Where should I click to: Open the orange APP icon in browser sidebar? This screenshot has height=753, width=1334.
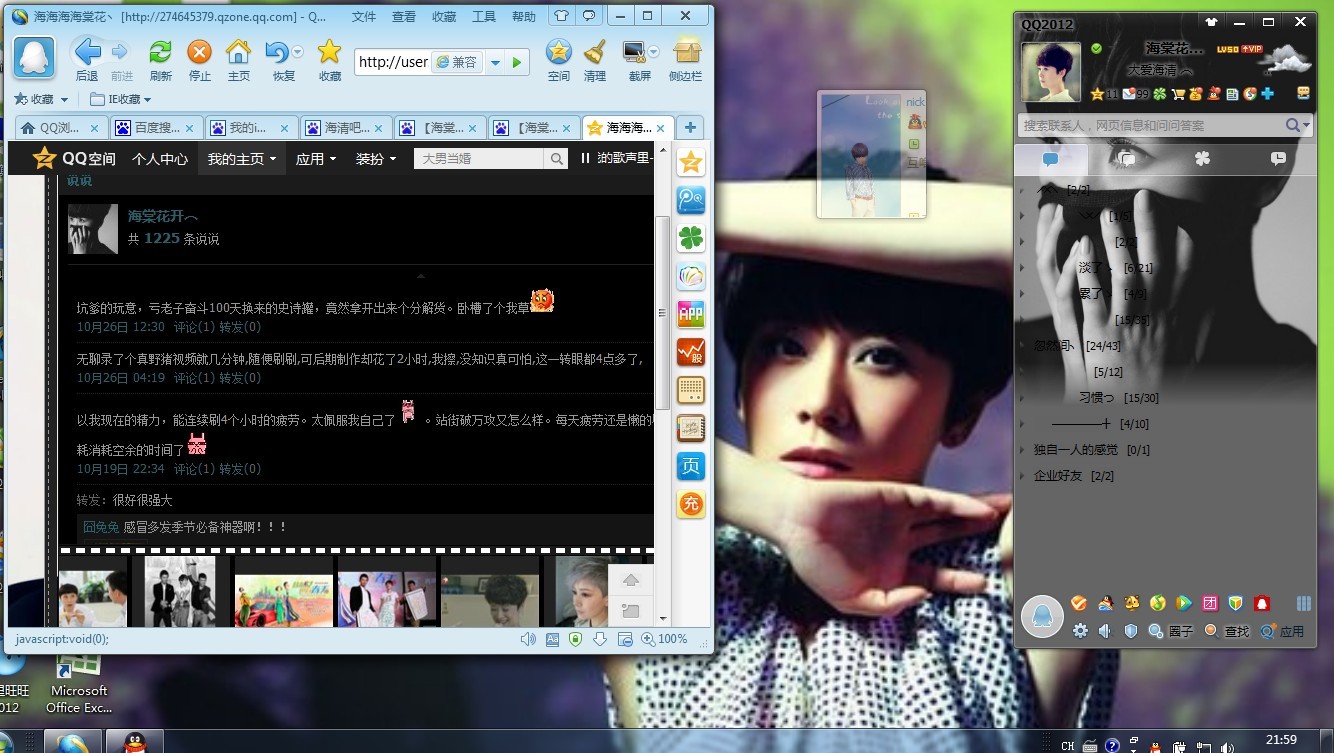[x=691, y=314]
